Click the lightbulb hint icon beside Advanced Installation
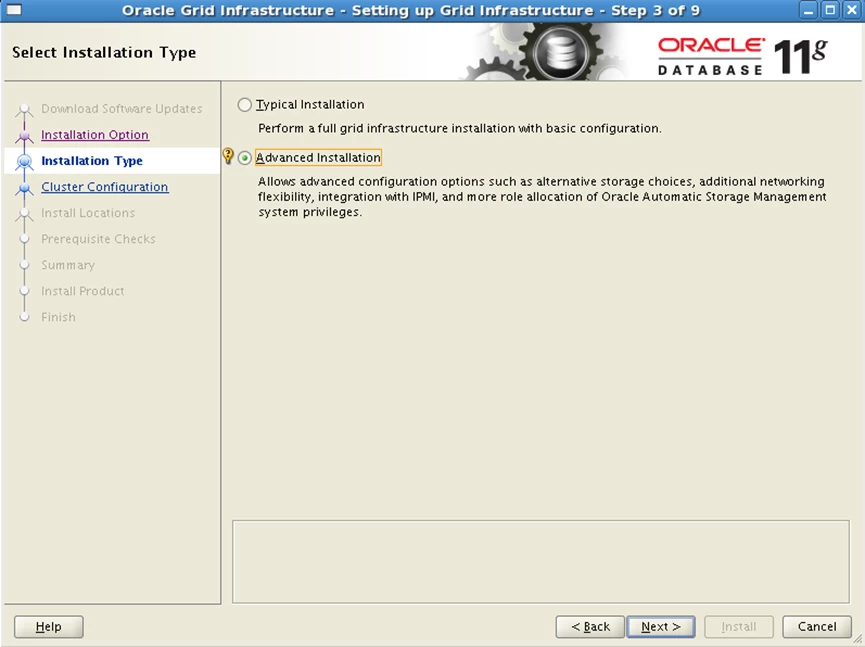The width and height of the screenshot is (865, 647). tap(228, 156)
